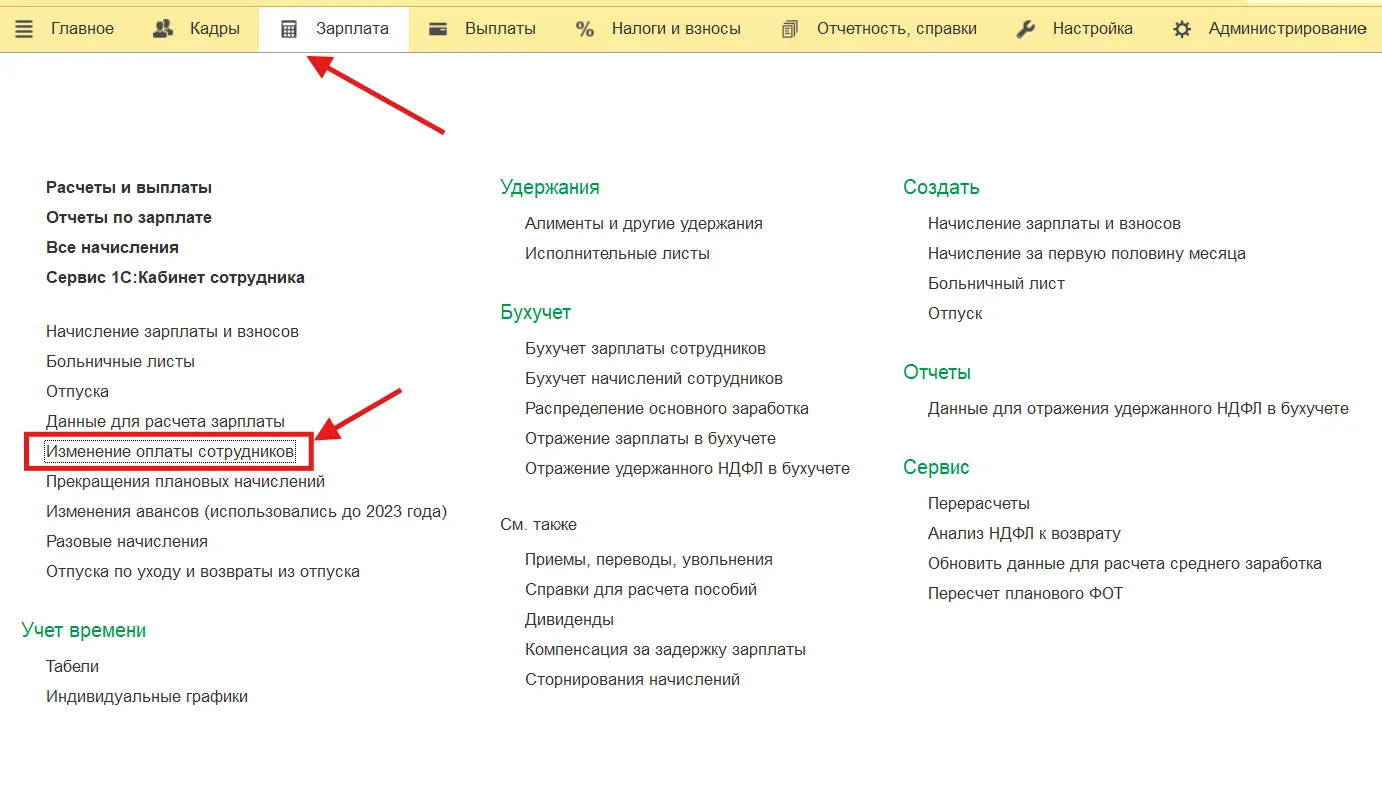Click the calculator icon for Зарплата
Image resolution: width=1382 pixels, height=800 pixels.
(x=289, y=29)
